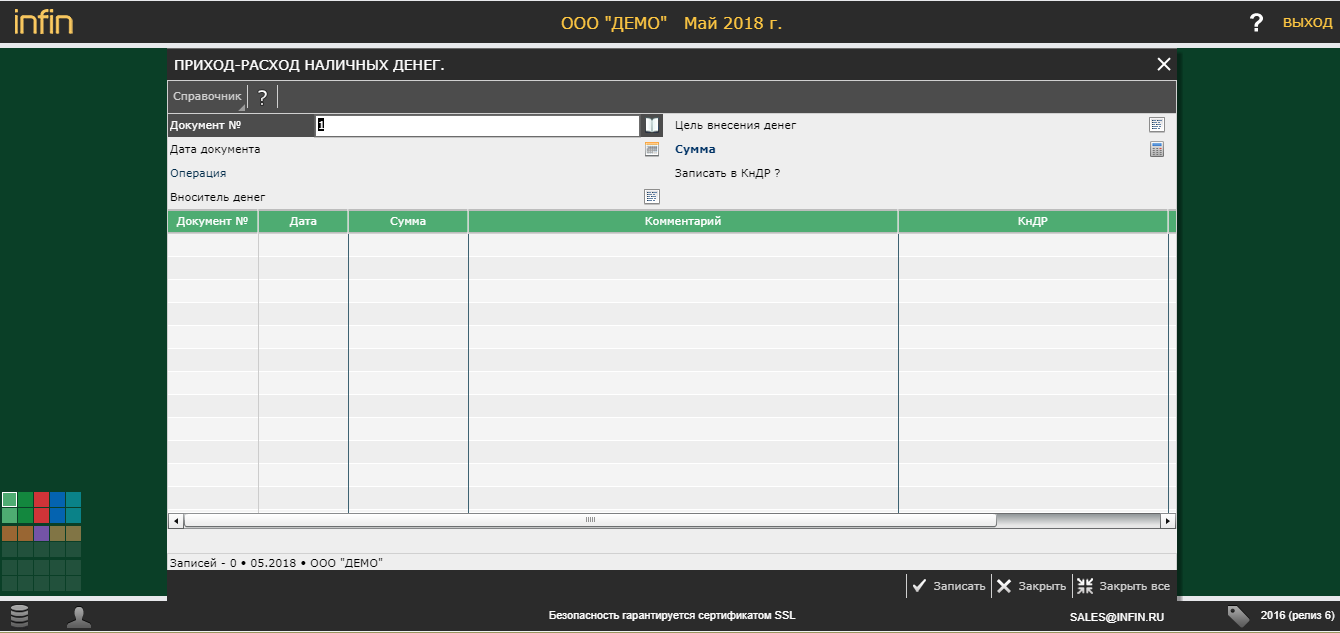Image resolution: width=1340 pixels, height=633 pixels.
Task: Click the horizontal scrollbar thumb
Action: (590, 520)
